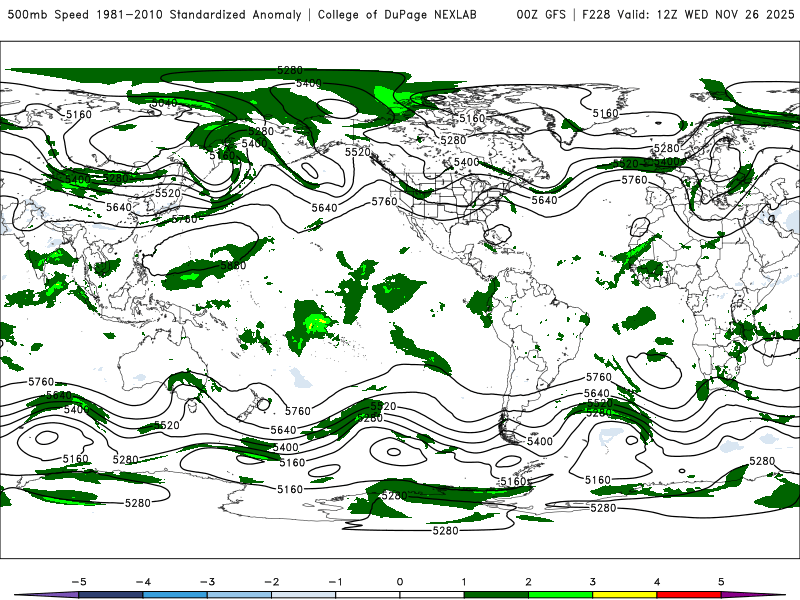Image resolution: width=800 pixels, height=600 pixels.
Task: Click the red 4 to 5 colorbar segment
Action: pyautogui.click(x=689, y=595)
